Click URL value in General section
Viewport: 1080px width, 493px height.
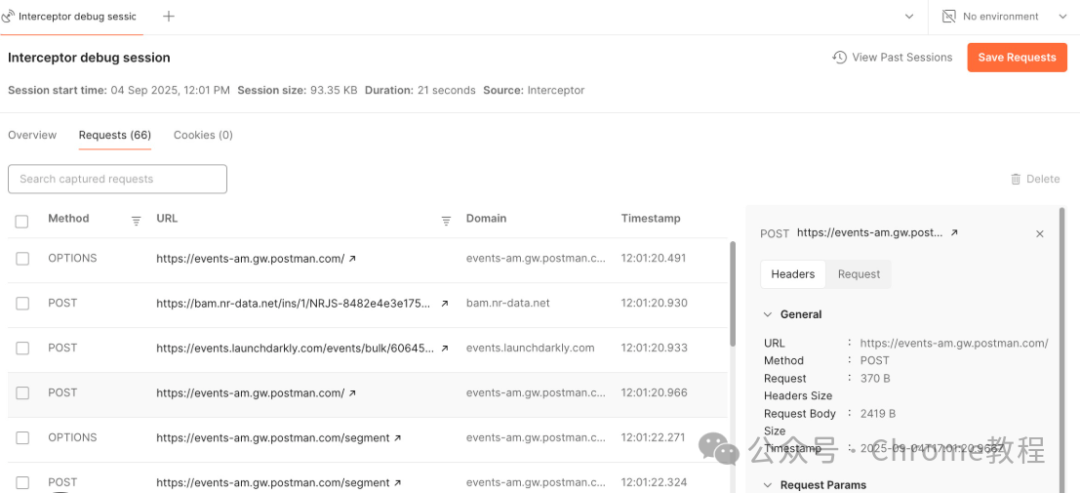[x=954, y=343]
